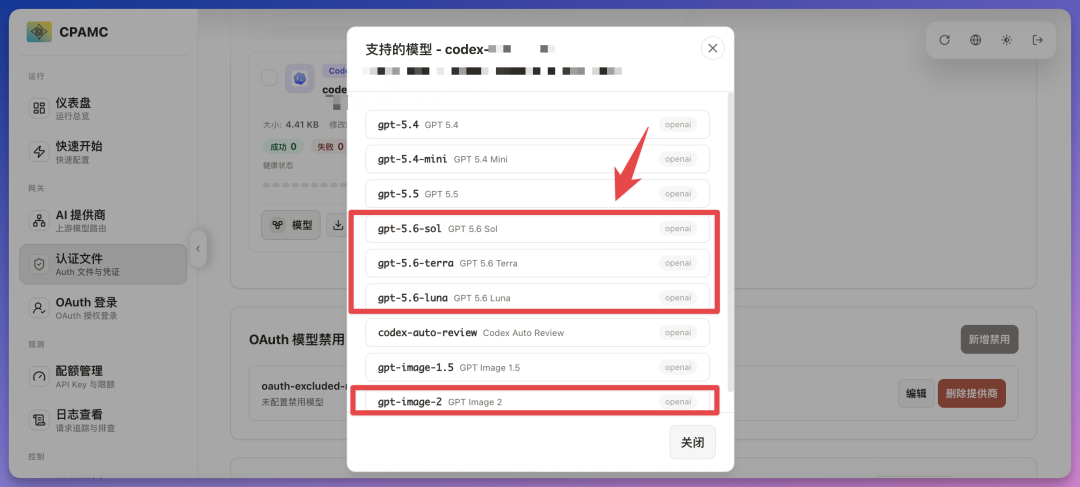Select the 快速开始 menu item
Viewport: 1080px width, 487px height.
click(103, 152)
